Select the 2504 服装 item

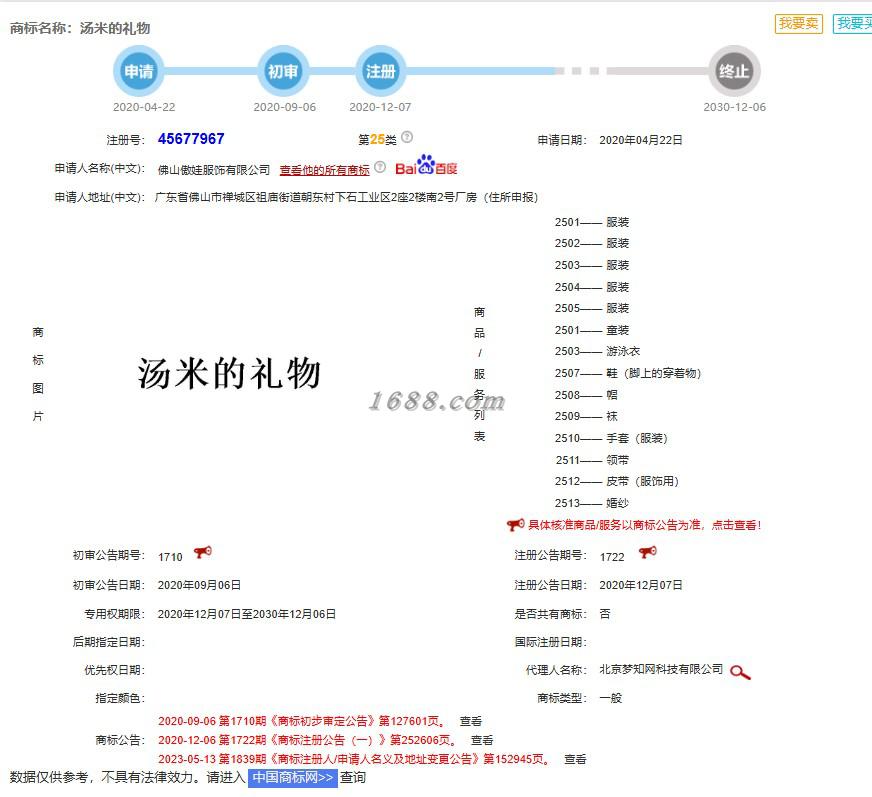pos(592,287)
